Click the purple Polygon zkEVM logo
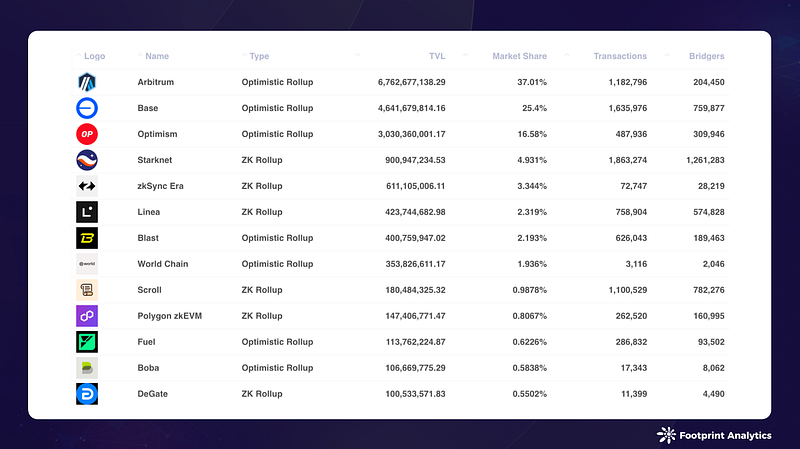This screenshot has height=449, width=800. click(x=87, y=316)
